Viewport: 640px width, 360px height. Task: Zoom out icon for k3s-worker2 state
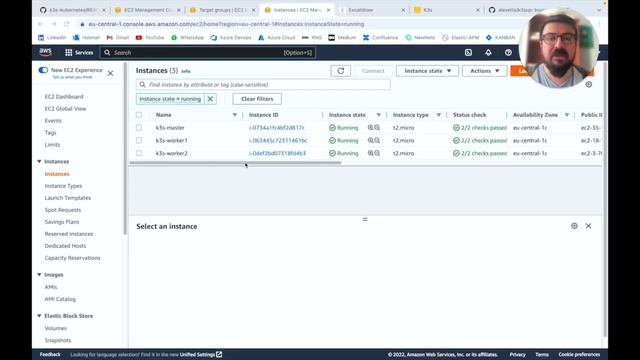(x=377, y=153)
